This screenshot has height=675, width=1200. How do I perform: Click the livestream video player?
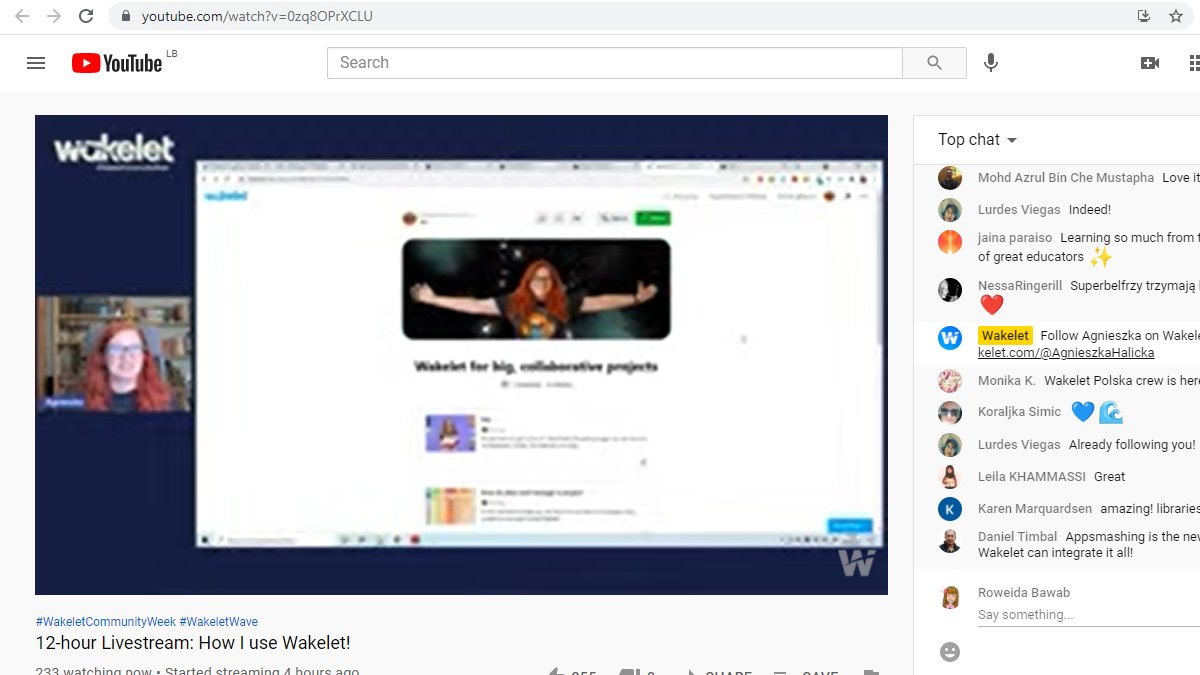tap(461, 355)
